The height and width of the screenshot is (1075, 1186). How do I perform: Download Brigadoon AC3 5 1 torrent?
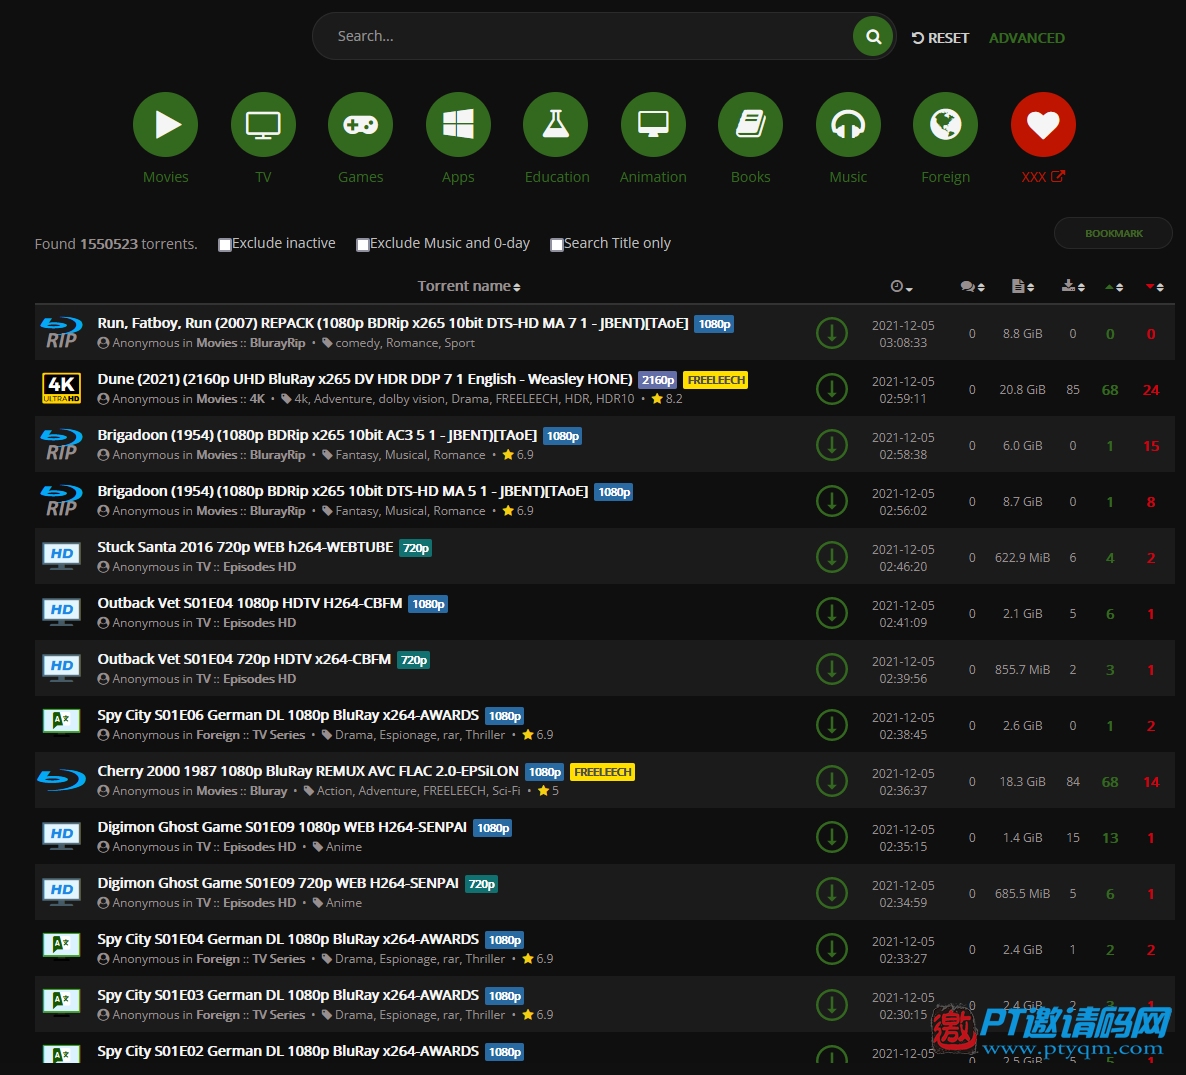pyautogui.click(x=832, y=445)
